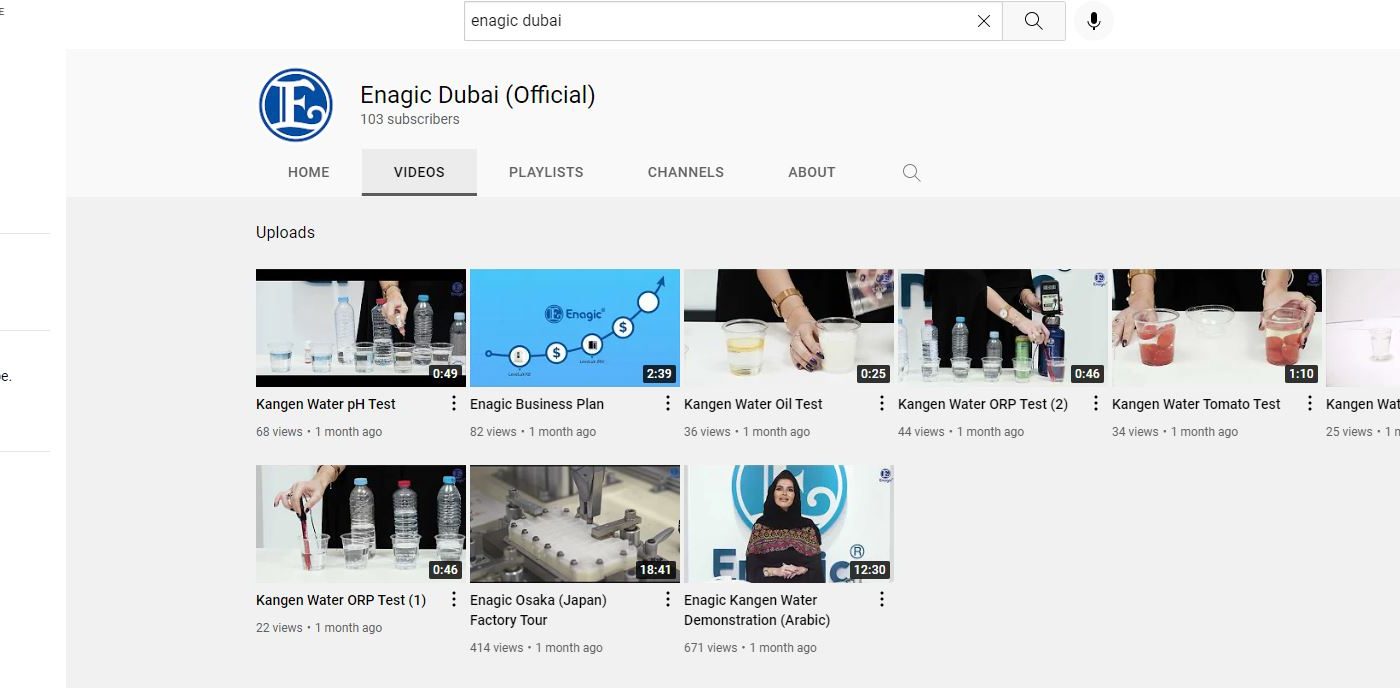This screenshot has height=688, width=1400.
Task: Play the Enagic Business Plan video thumbnail
Action: coord(575,328)
